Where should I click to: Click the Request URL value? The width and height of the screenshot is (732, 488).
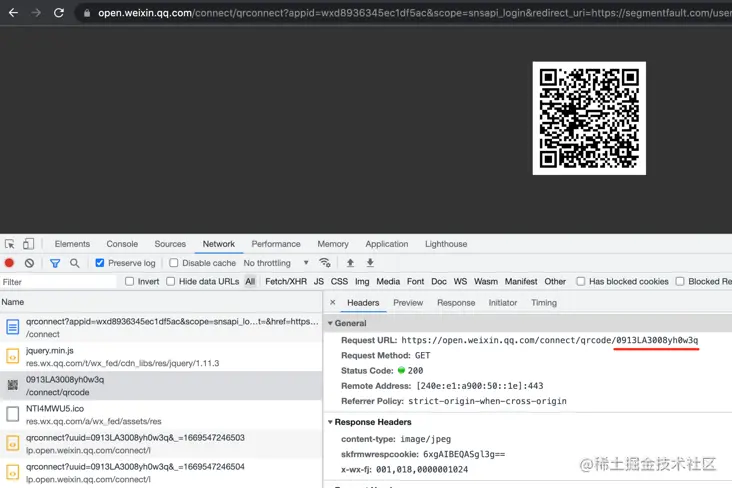[x=549, y=340]
